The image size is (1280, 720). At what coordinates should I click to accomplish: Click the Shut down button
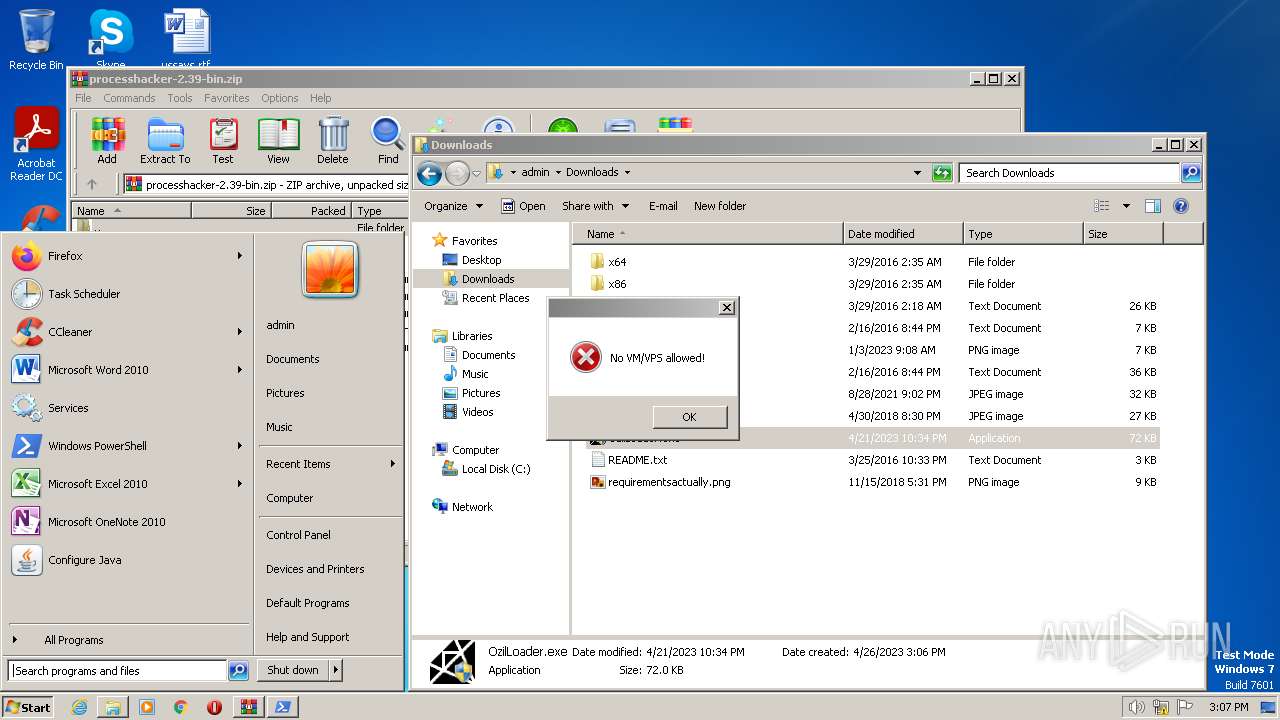(293, 670)
